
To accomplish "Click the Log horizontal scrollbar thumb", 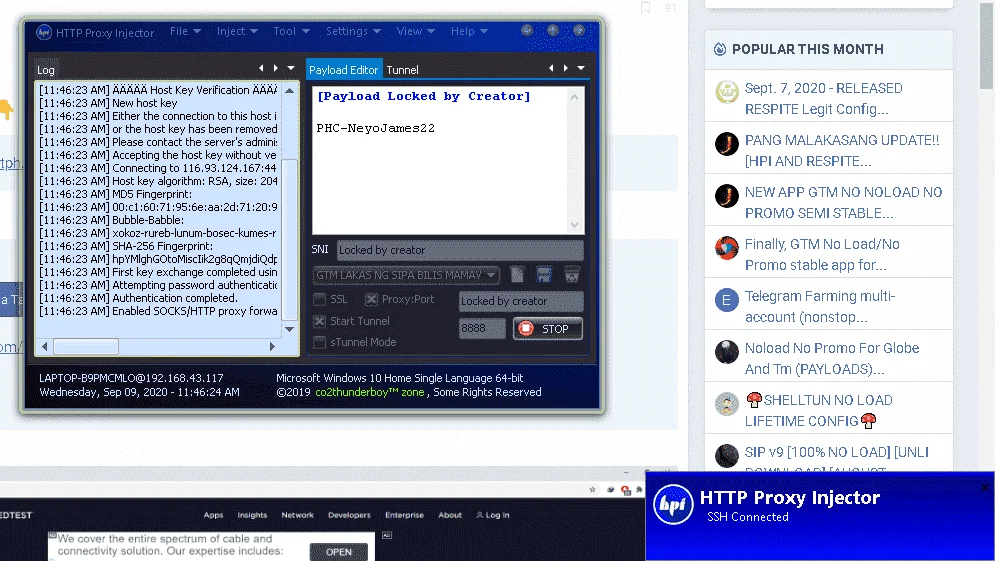I will click(x=86, y=346).
